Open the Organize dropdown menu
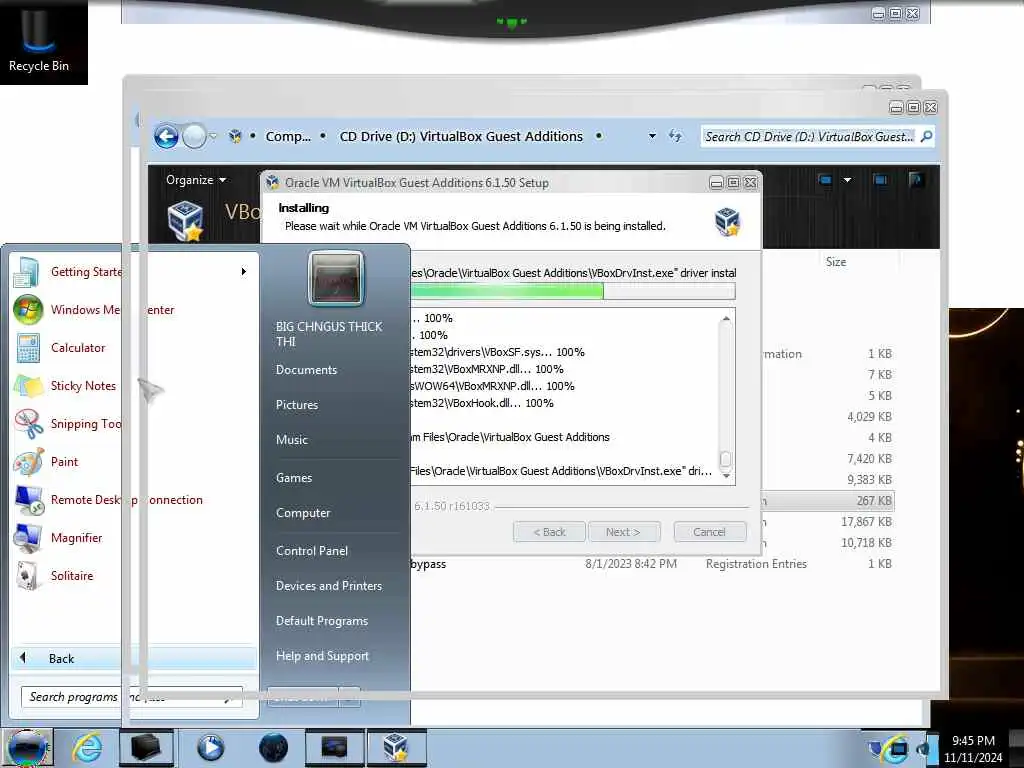1024x768 pixels. 195,180
